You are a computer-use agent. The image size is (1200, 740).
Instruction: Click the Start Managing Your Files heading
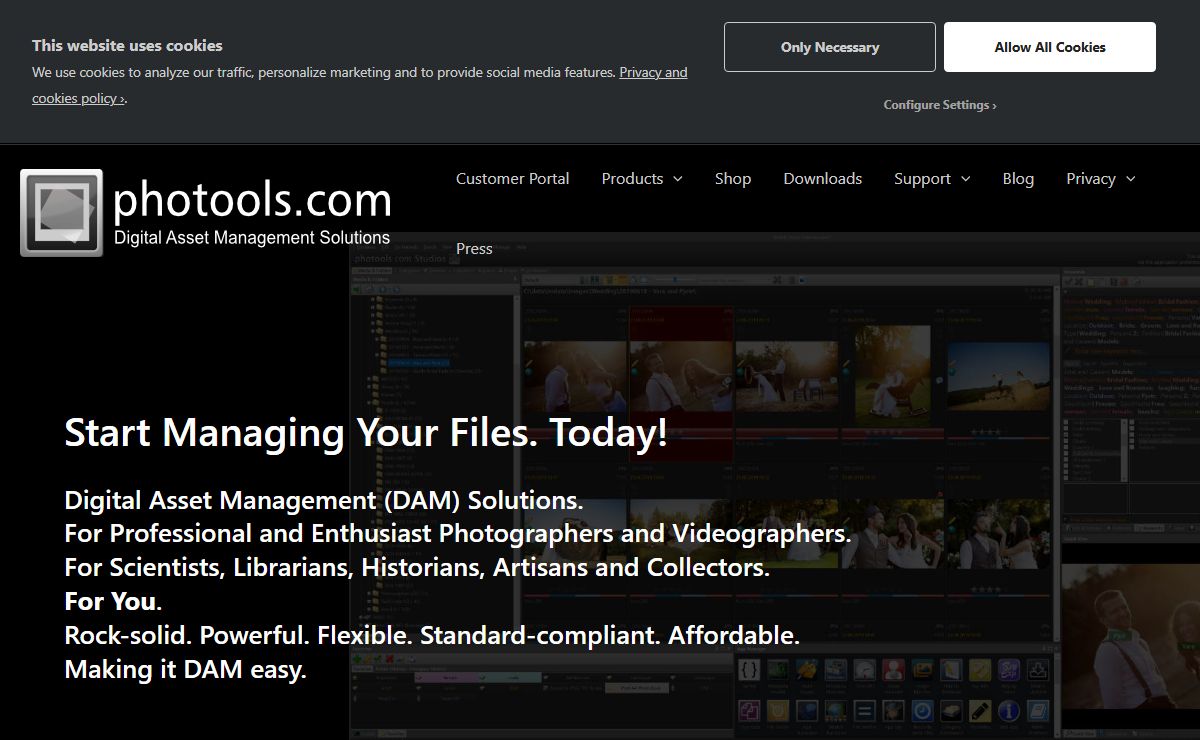365,433
